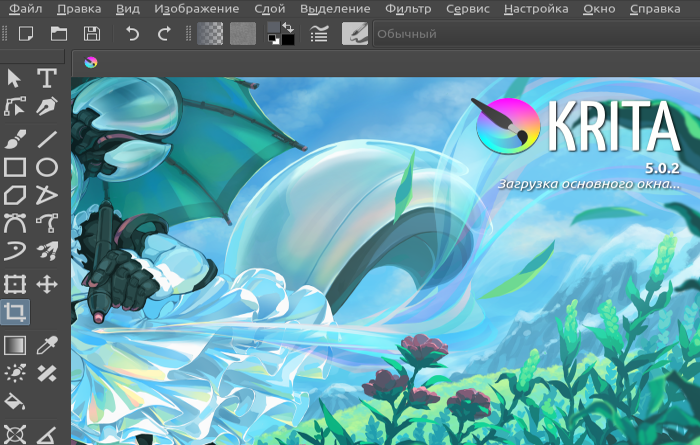Open the Выделение menu
The image size is (700, 445).
[x=335, y=9]
